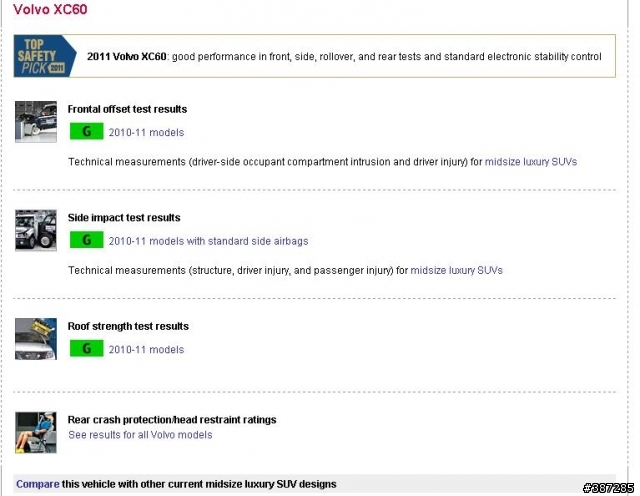Image resolution: width=640 pixels, height=496 pixels.
Task: Open 2010-11 models with standard side airbags link
Action: pyautogui.click(x=208, y=241)
